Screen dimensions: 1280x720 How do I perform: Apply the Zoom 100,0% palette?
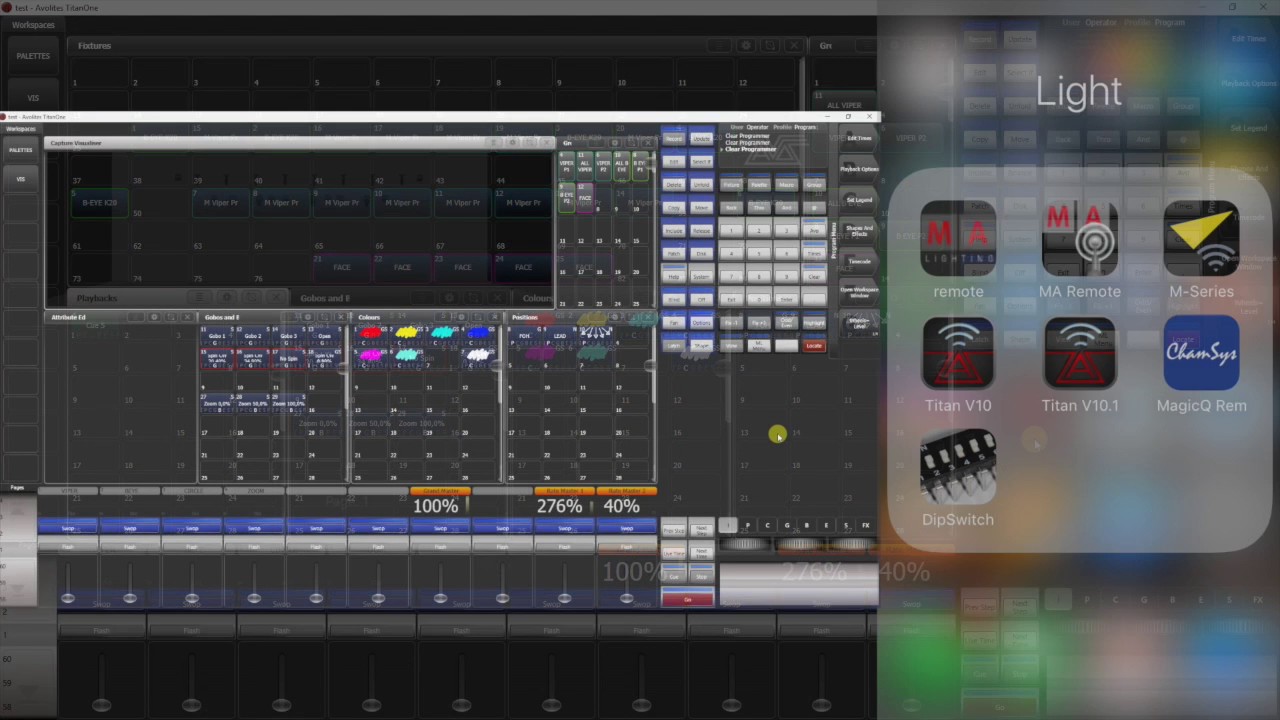point(289,404)
